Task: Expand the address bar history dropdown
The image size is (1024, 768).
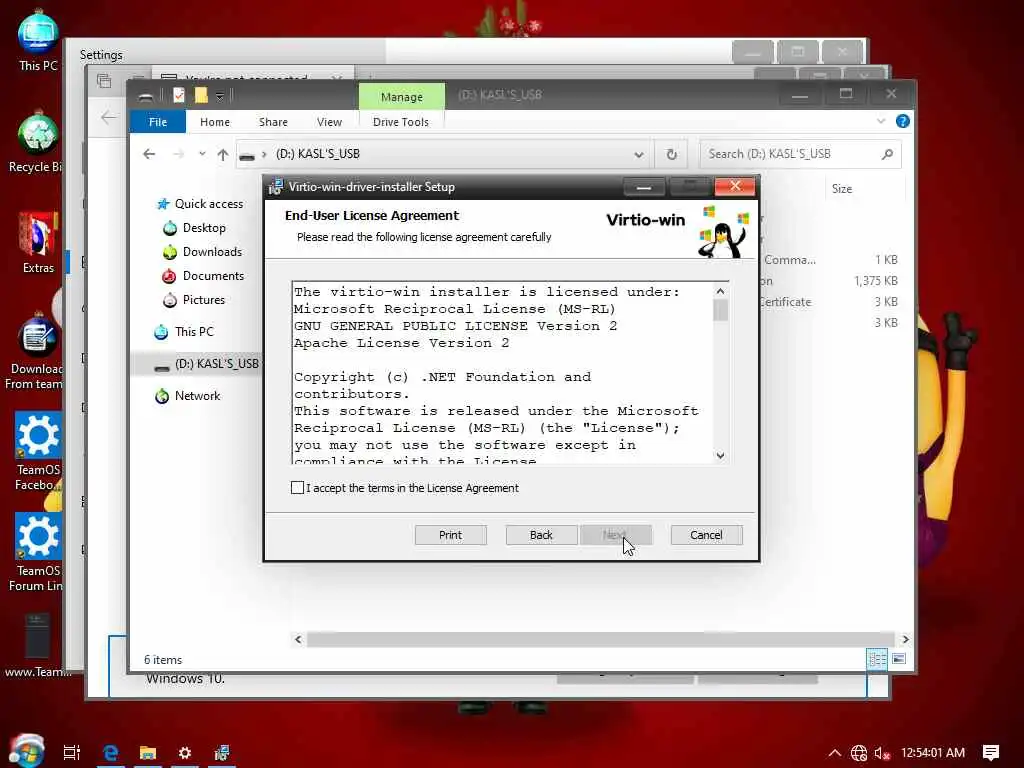Action: click(639, 155)
